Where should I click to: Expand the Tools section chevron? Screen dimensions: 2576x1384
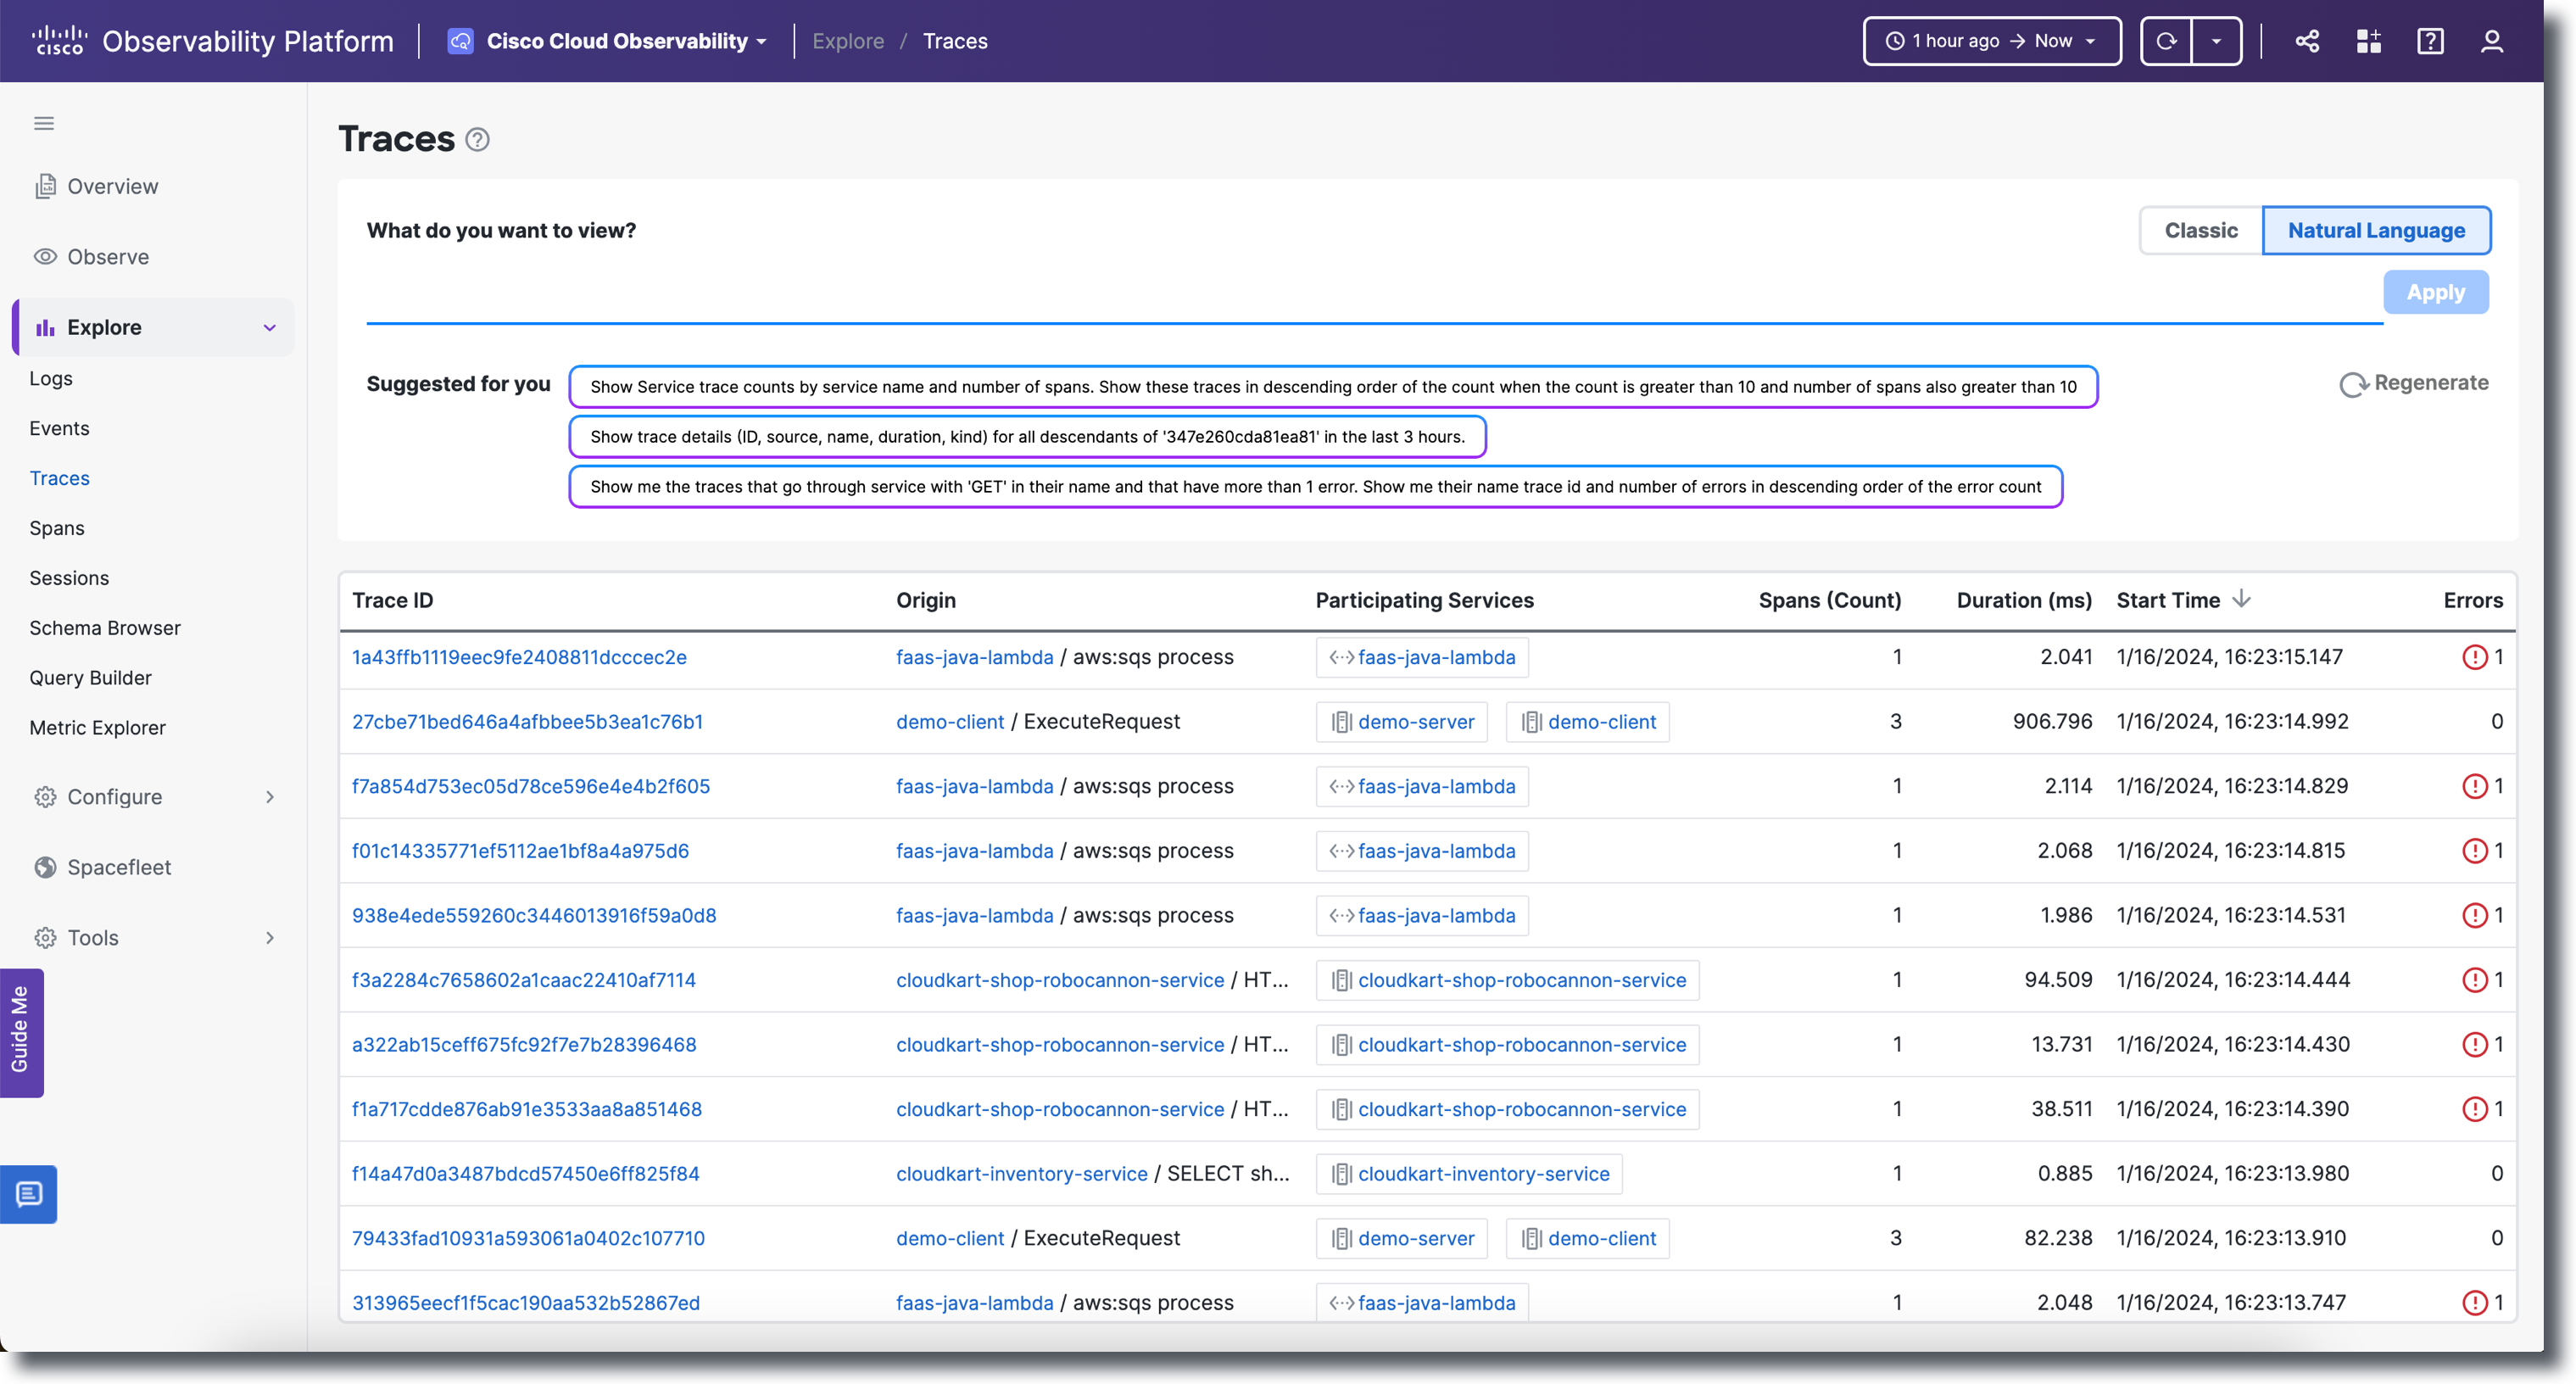tap(269, 938)
